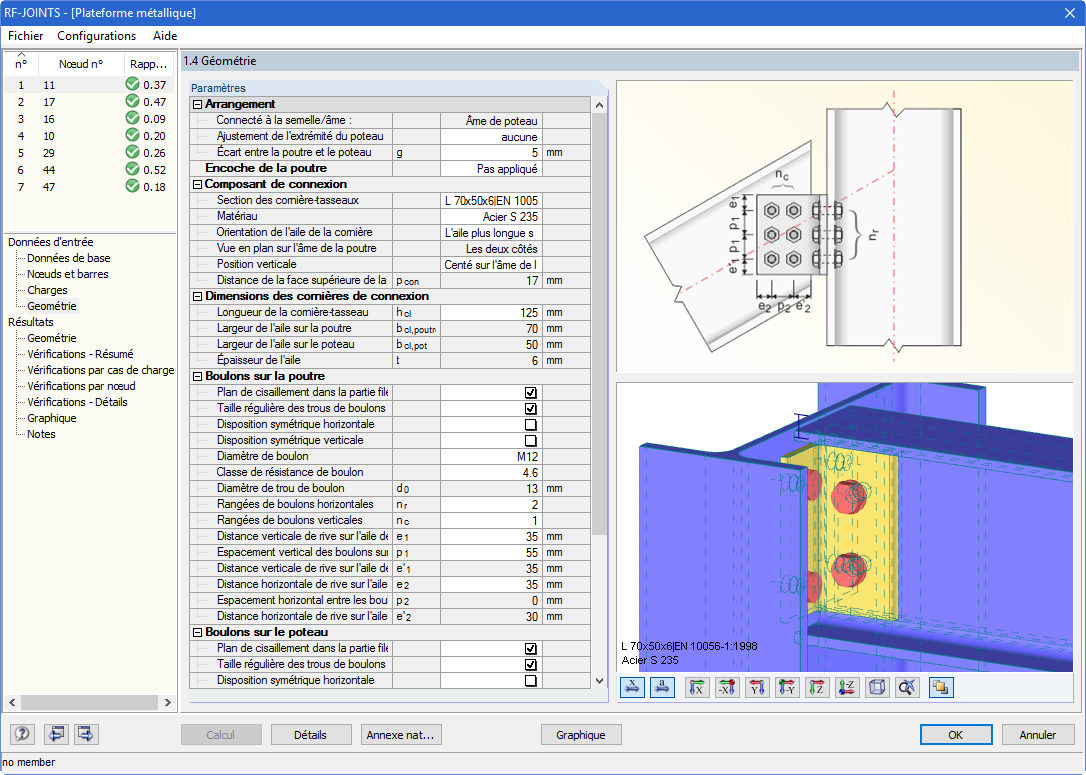Viewport: 1086px width, 775px height.
Task: Toggle Disposition symétrique horizontale for Boulons sur le poteau
Action: pyautogui.click(x=531, y=681)
